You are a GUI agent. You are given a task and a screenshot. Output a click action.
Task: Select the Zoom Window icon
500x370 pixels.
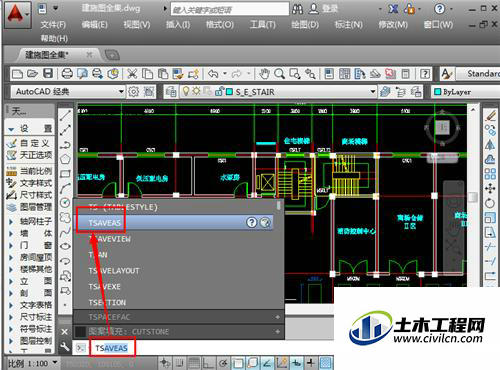(295, 74)
